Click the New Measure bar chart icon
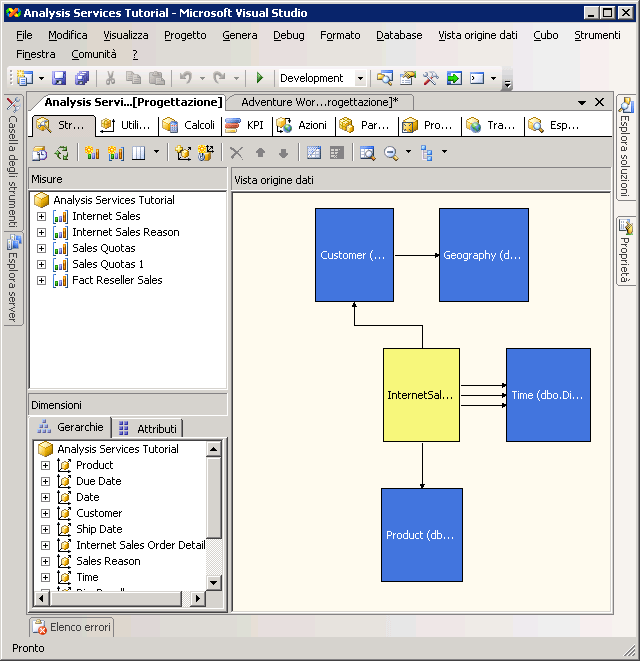This screenshot has height=661, width=640. click(x=92, y=153)
